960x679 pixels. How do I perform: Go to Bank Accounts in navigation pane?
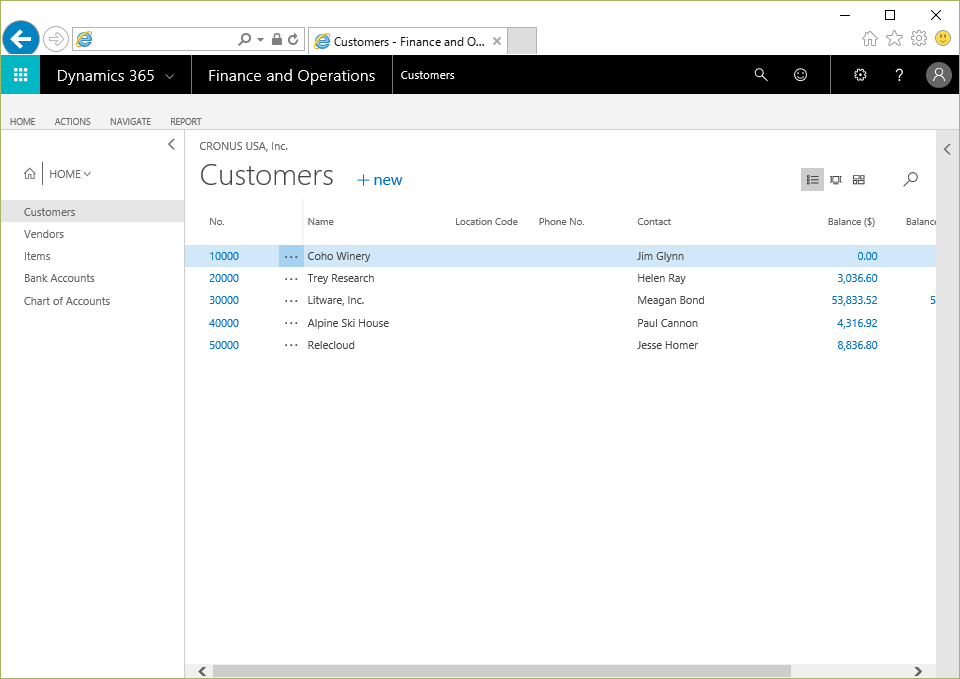tap(59, 278)
